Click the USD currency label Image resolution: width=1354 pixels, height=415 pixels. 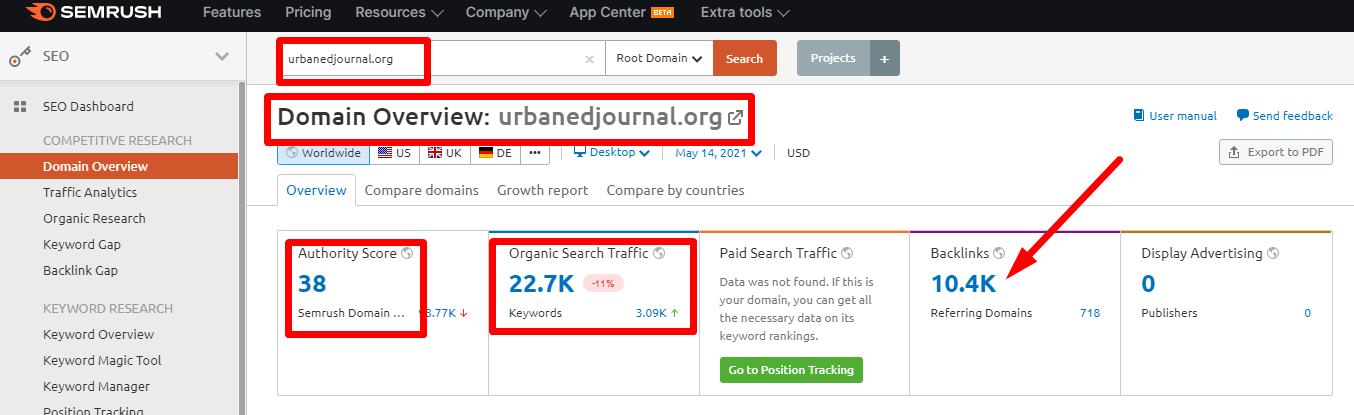[x=798, y=153]
